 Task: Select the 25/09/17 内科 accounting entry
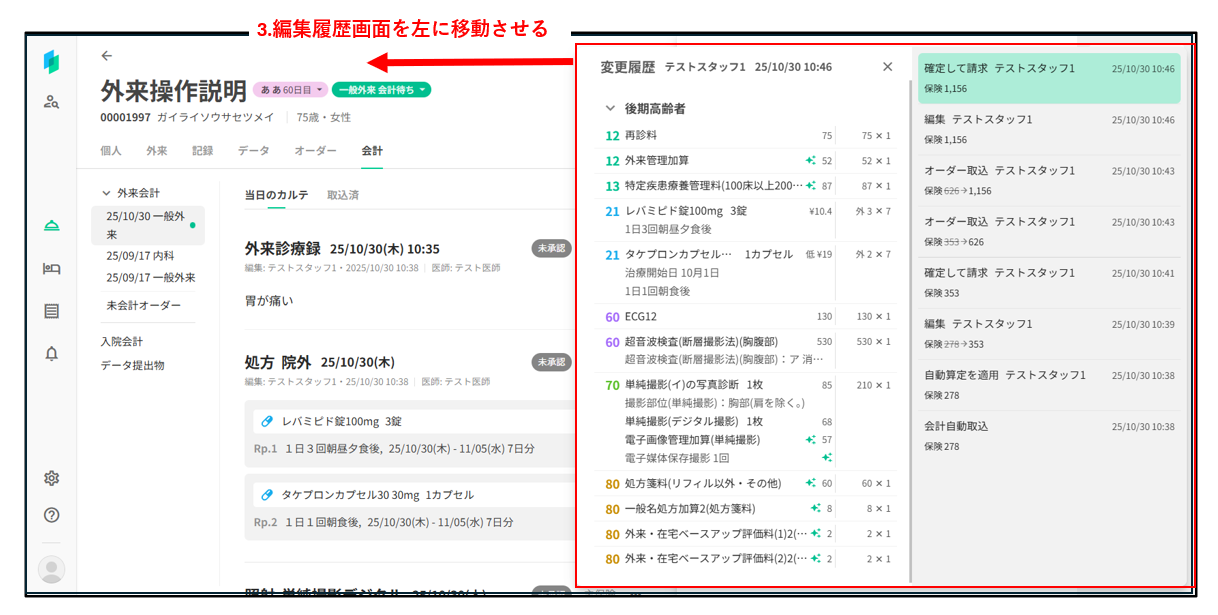coord(140,256)
